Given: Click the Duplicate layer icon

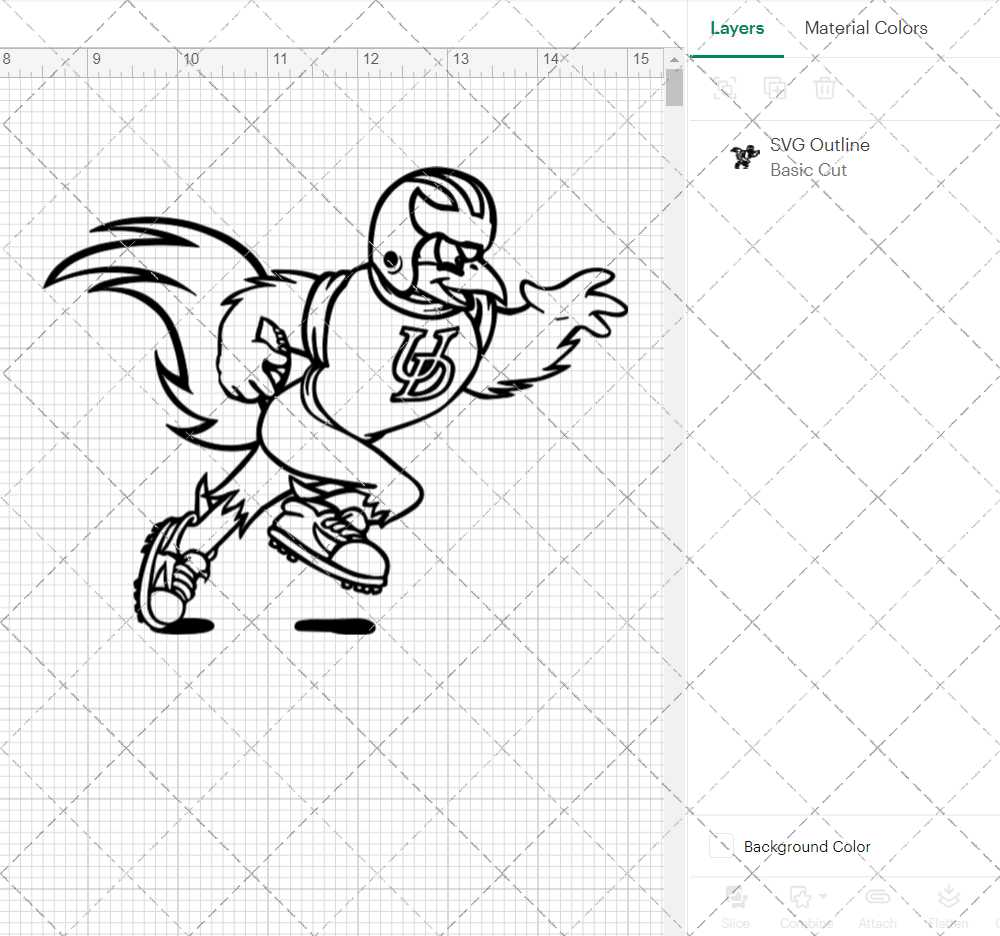Looking at the screenshot, I should [x=774, y=88].
